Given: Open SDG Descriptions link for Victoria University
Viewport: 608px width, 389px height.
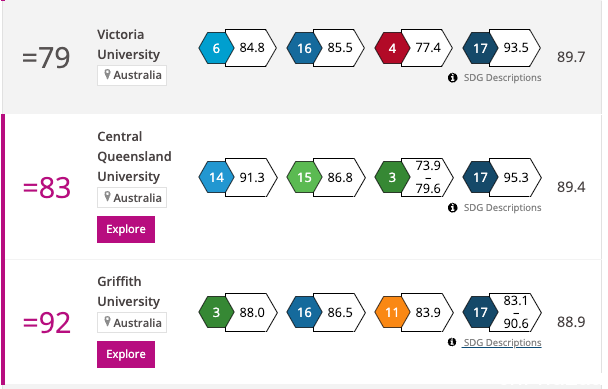Looking at the screenshot, I should pos(503,78).
